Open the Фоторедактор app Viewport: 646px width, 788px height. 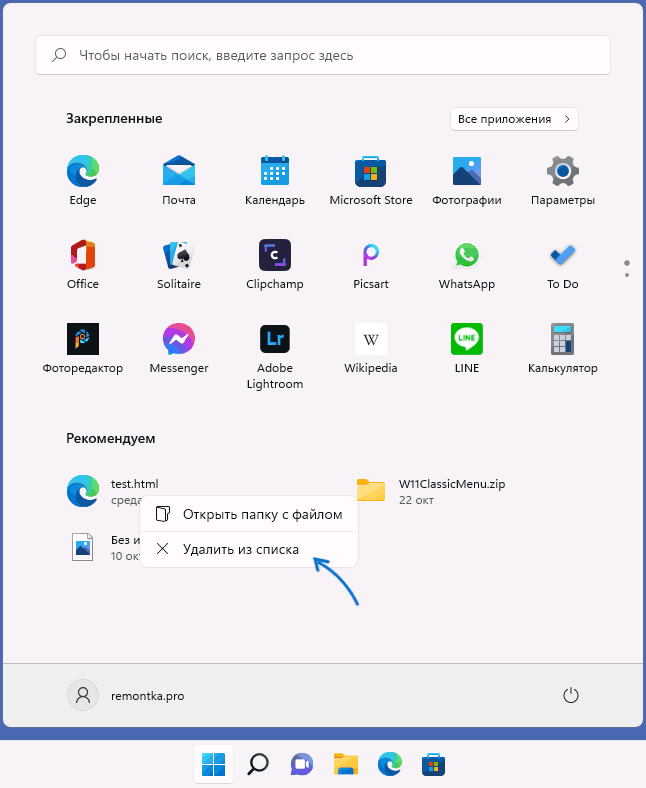click(x=82, y=348)
